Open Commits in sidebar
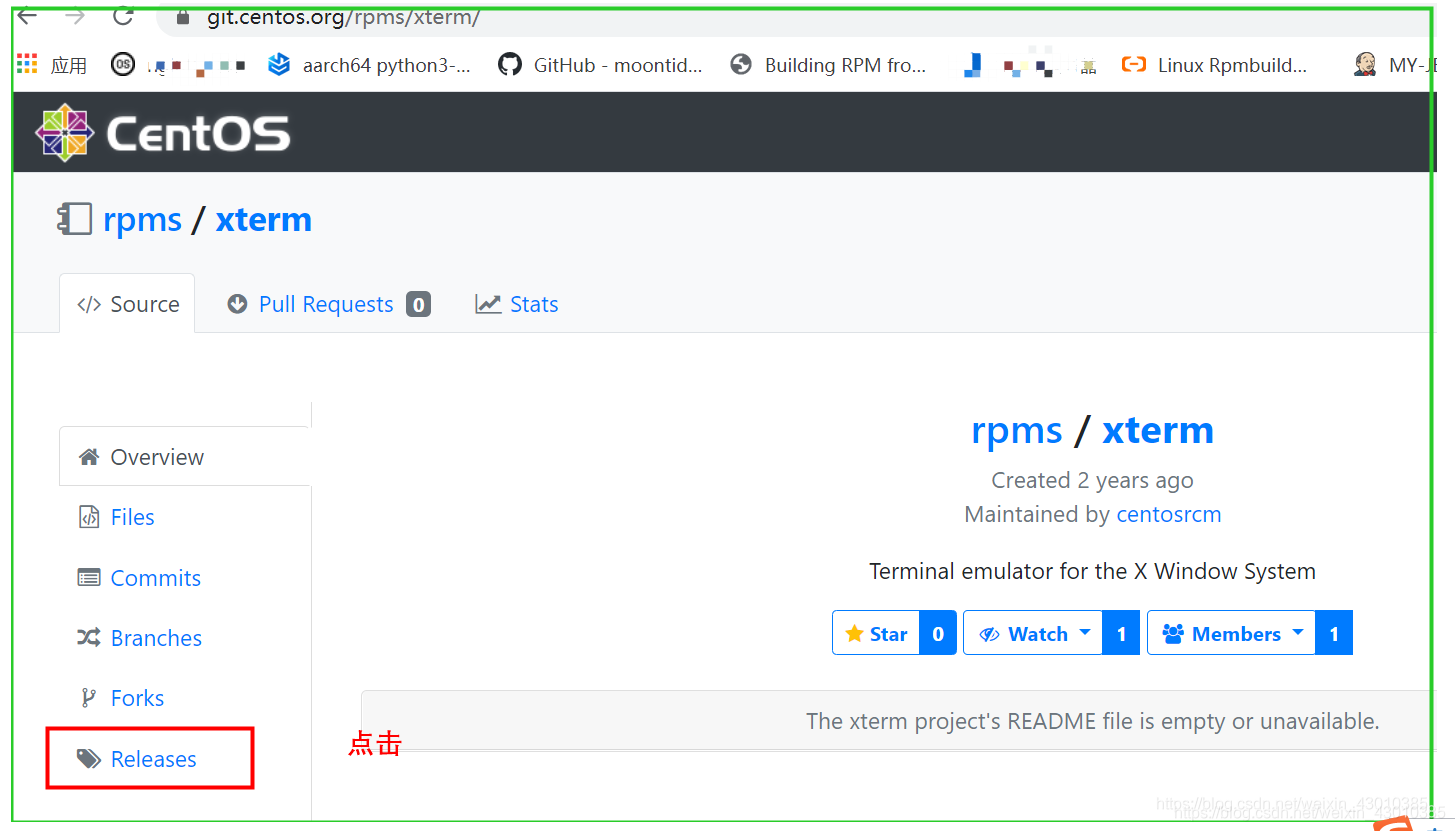Image resolution: width=1455 pixels, height=831 pixels. point(155,578)
